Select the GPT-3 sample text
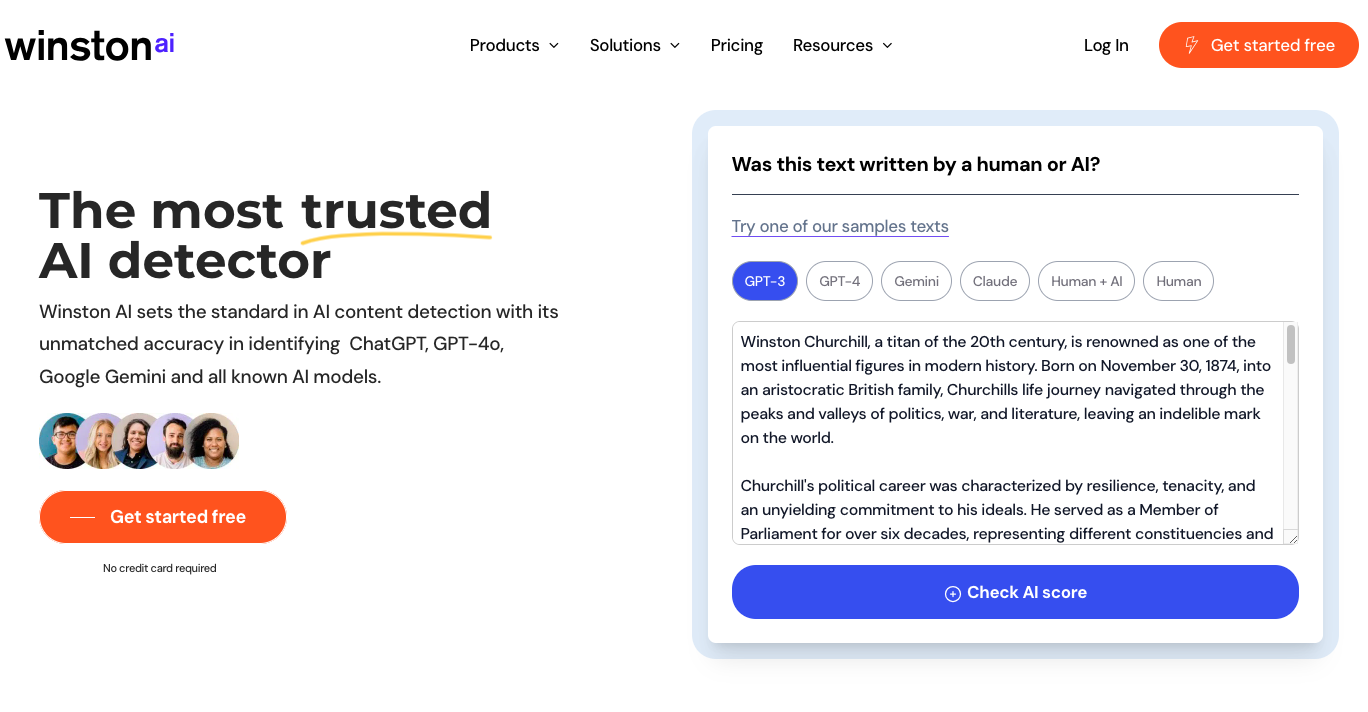The height and width of the screenshot is (712, 1368). [765, 281]
